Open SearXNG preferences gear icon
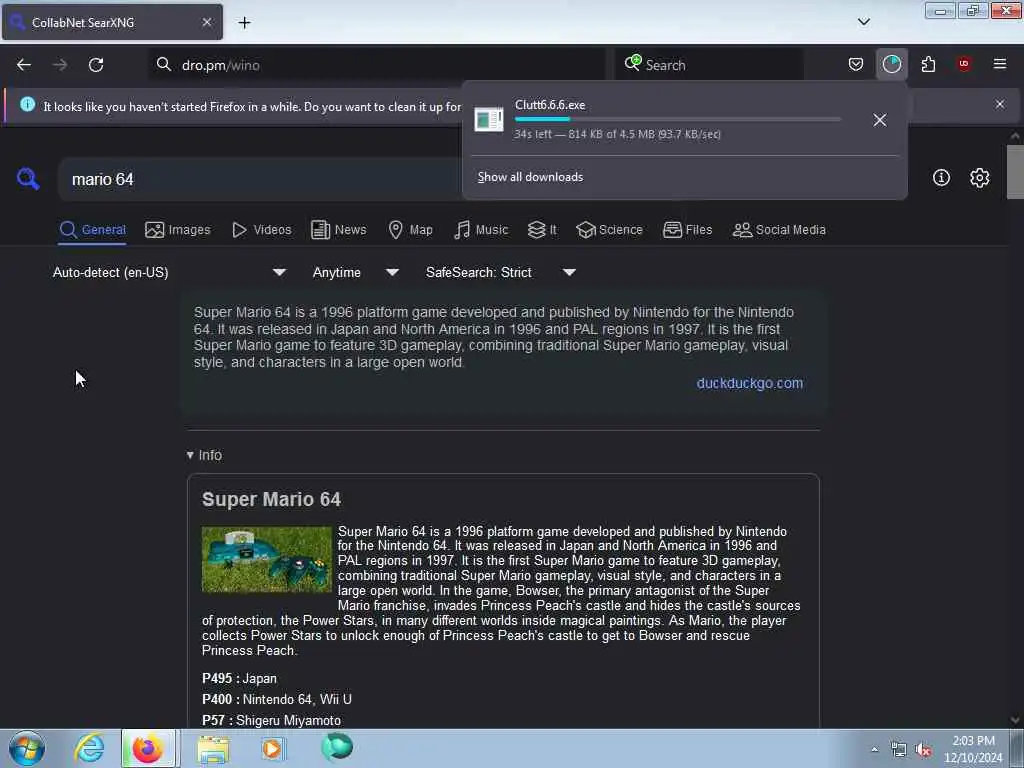Image resolution: width=1024 pixels, height=768 pixels. click(979, 178)
